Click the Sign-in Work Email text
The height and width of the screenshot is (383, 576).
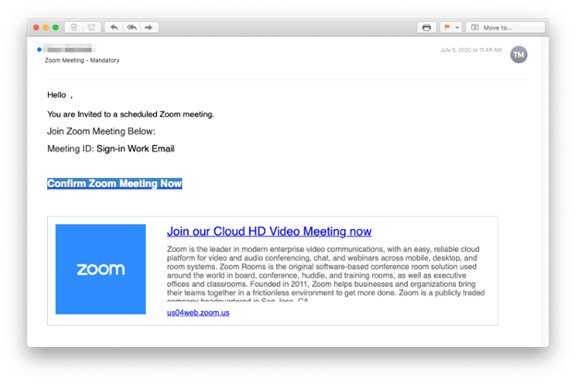tap(136, 149)
